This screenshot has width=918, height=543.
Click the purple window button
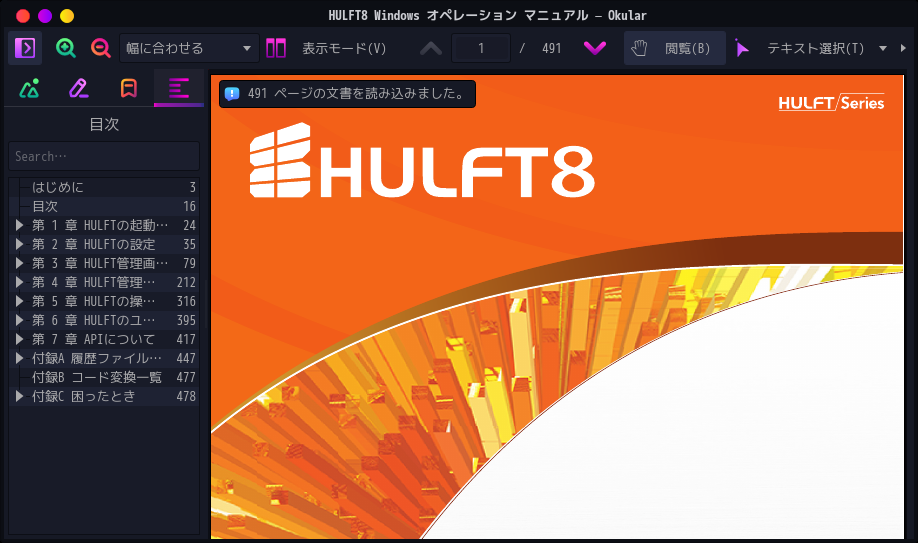click(45, 16)
